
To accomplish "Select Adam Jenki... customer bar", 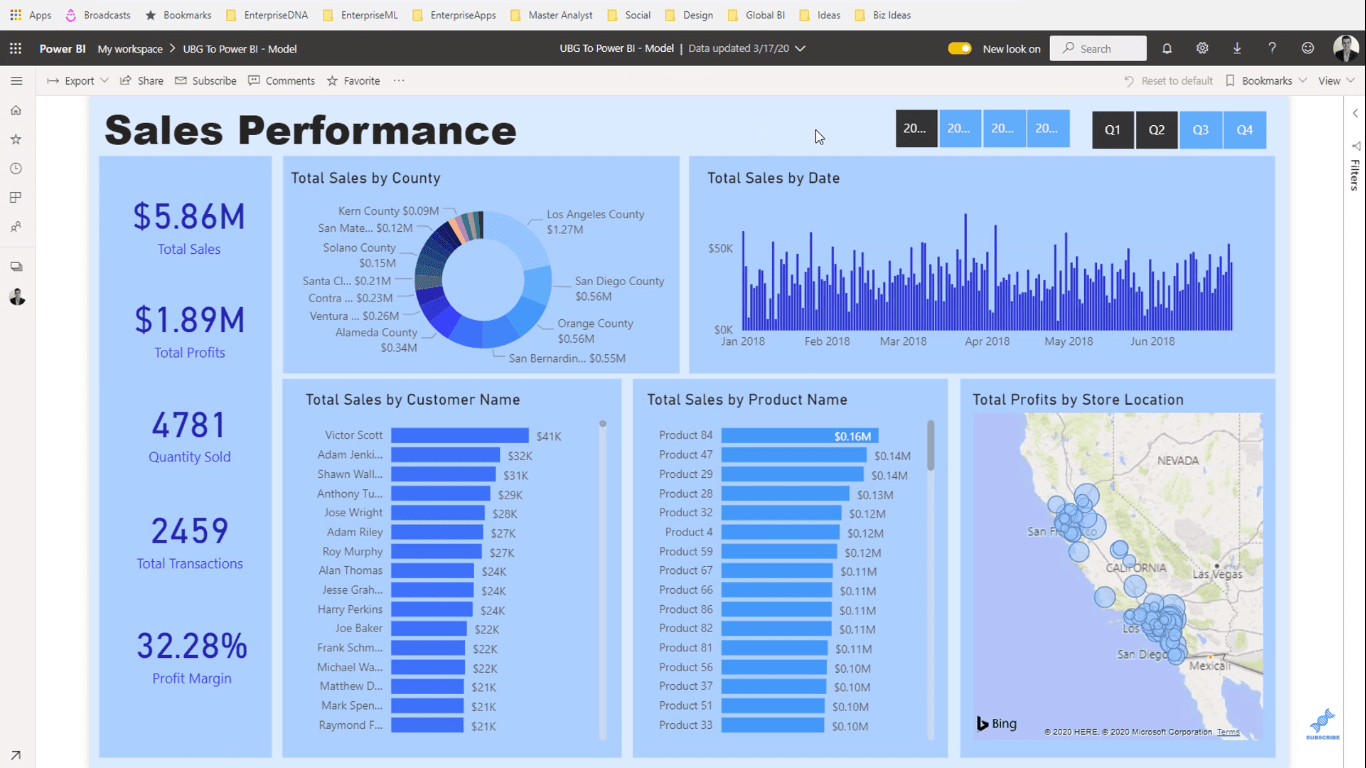I will [x=445, y=455].
